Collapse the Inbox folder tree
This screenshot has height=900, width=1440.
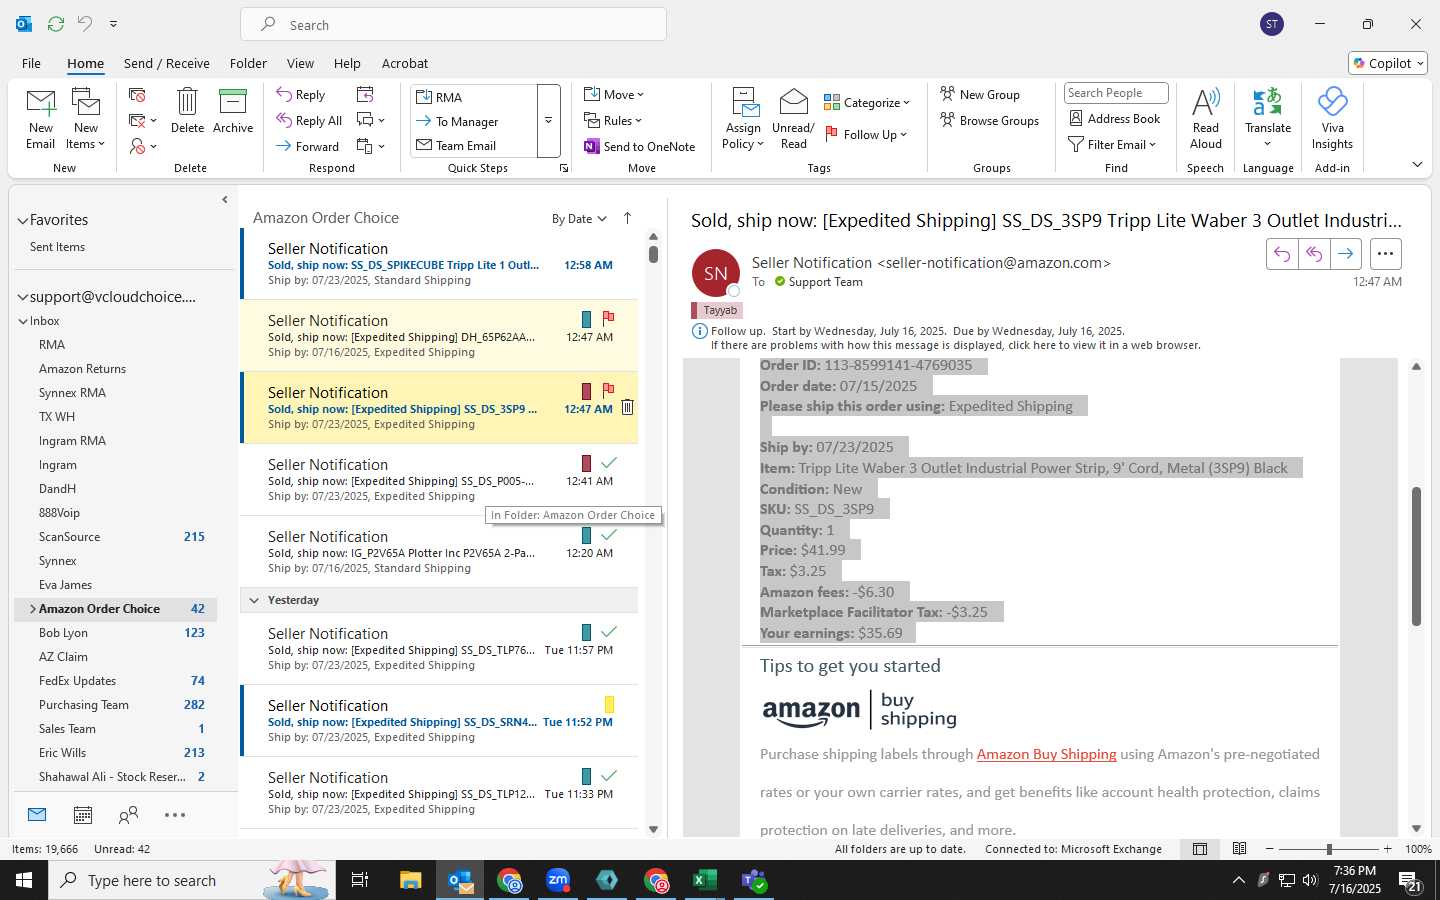23,321
